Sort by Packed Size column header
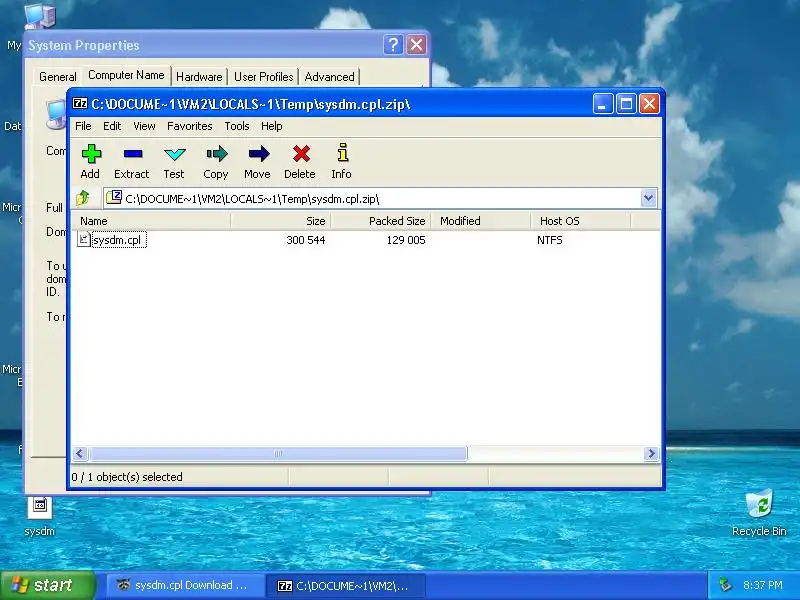 coord(381,221)
